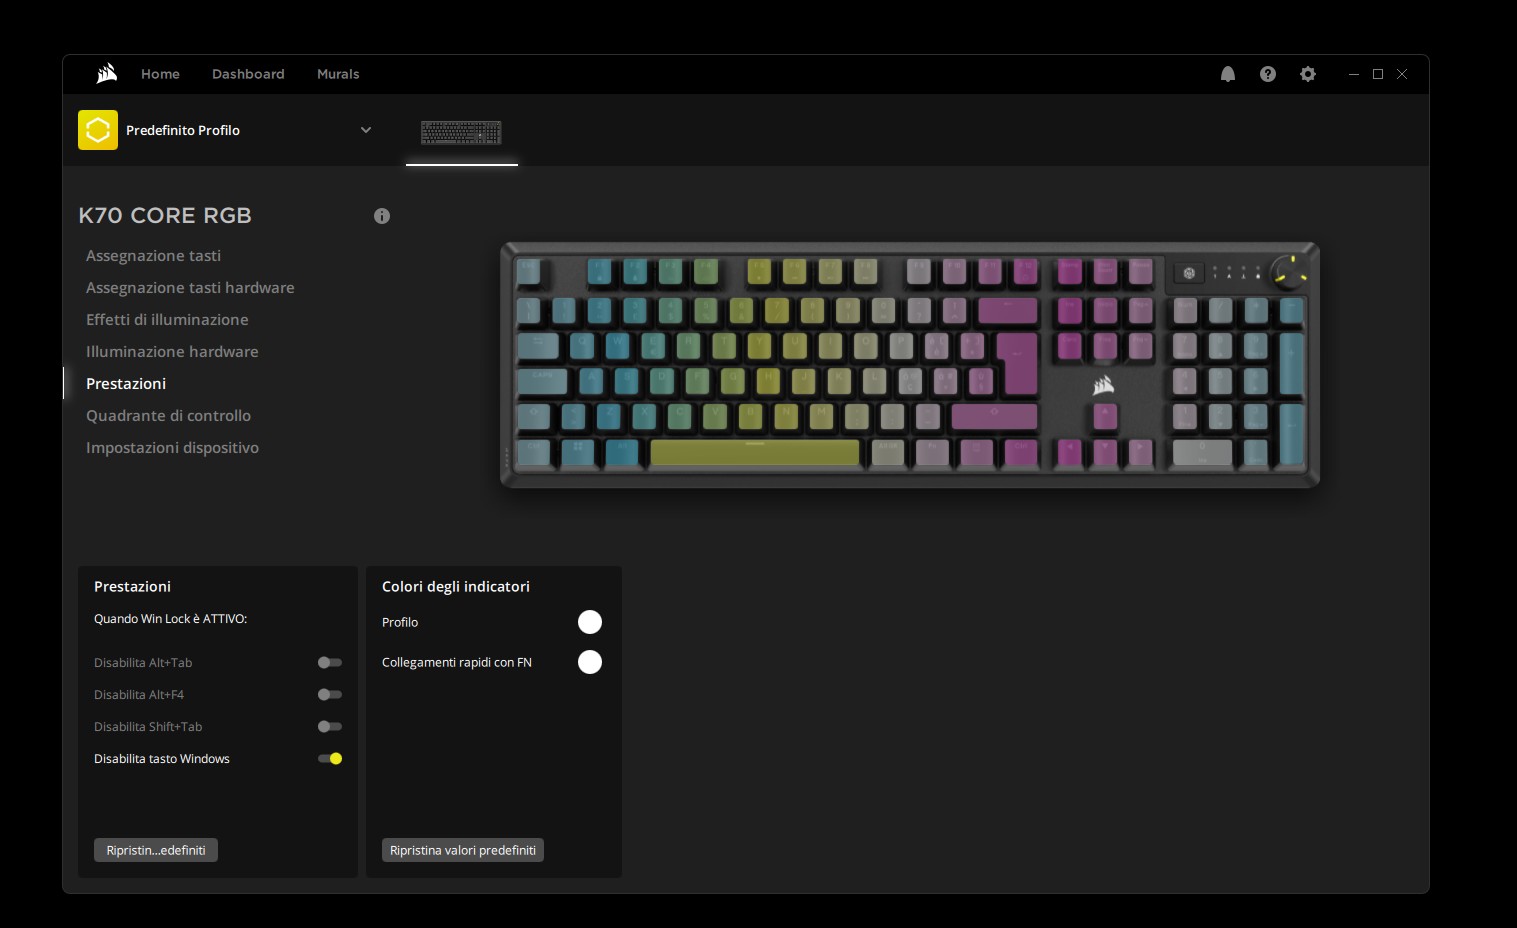Open the settings gear icon

[1308, 74]
